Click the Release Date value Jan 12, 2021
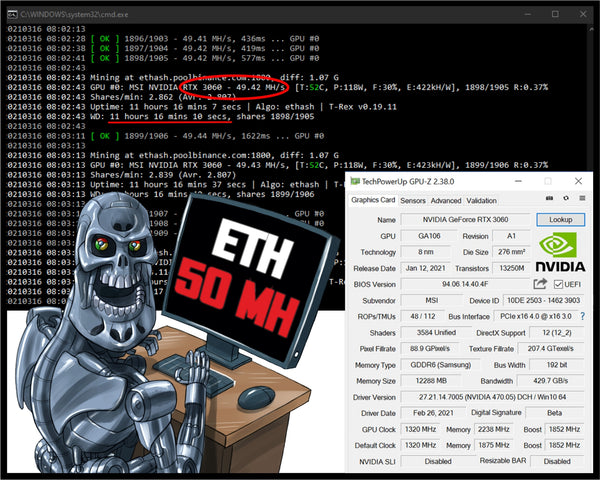Image resolution: width=600 pixels, height=480 pixels. tap(426, 268)
